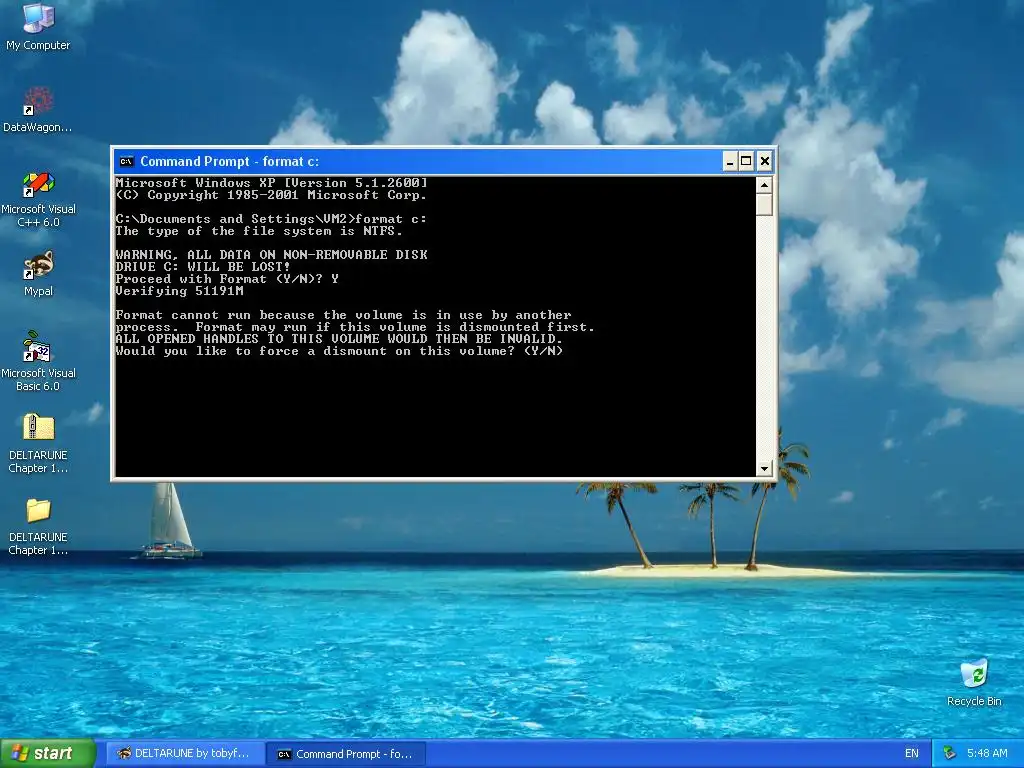The height and width of the screenshot is (768, 1024).
Task: Click the 'The type of the file system is NTFS.' line
Action: tap(259, 231)
